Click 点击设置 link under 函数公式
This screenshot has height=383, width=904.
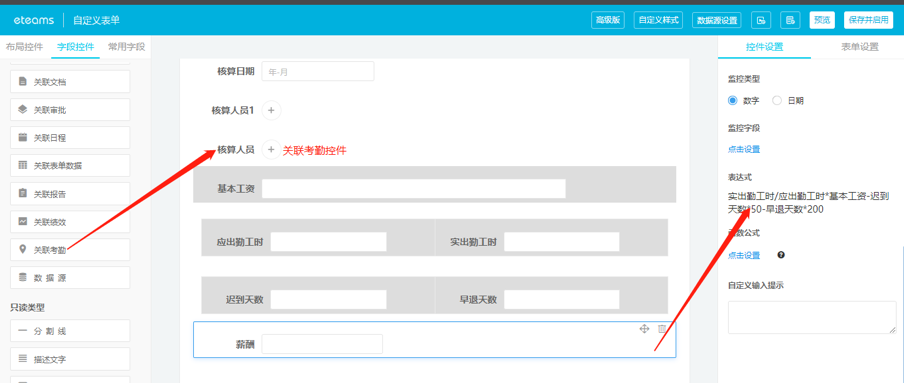[x=744, y=256]
